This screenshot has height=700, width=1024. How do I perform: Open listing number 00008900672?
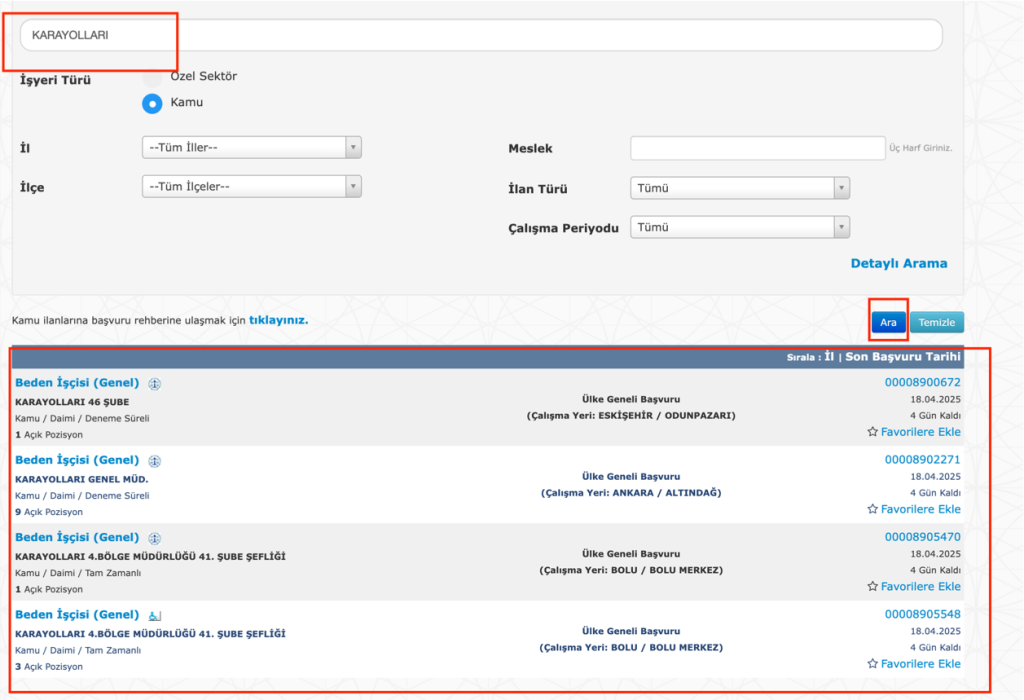(922, 382)
